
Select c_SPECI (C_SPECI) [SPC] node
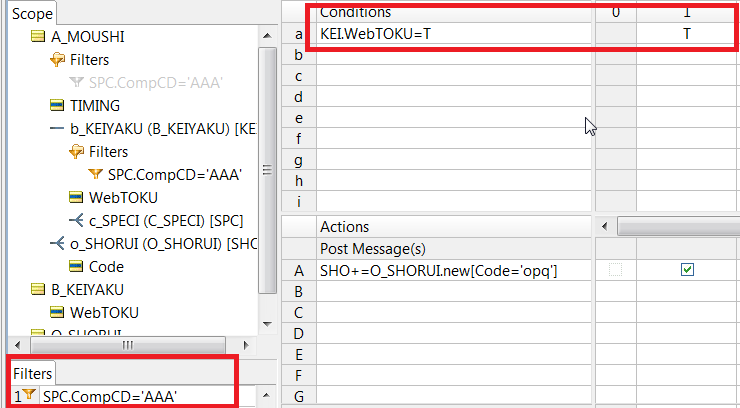click(x=166, y=221)
